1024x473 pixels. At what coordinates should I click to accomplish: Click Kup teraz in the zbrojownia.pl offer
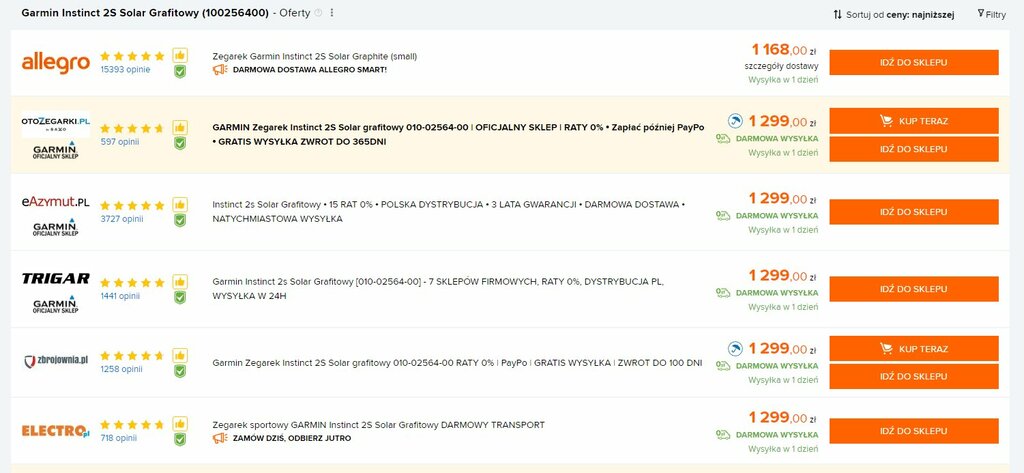pyautogui.click(x=914, y=349)
